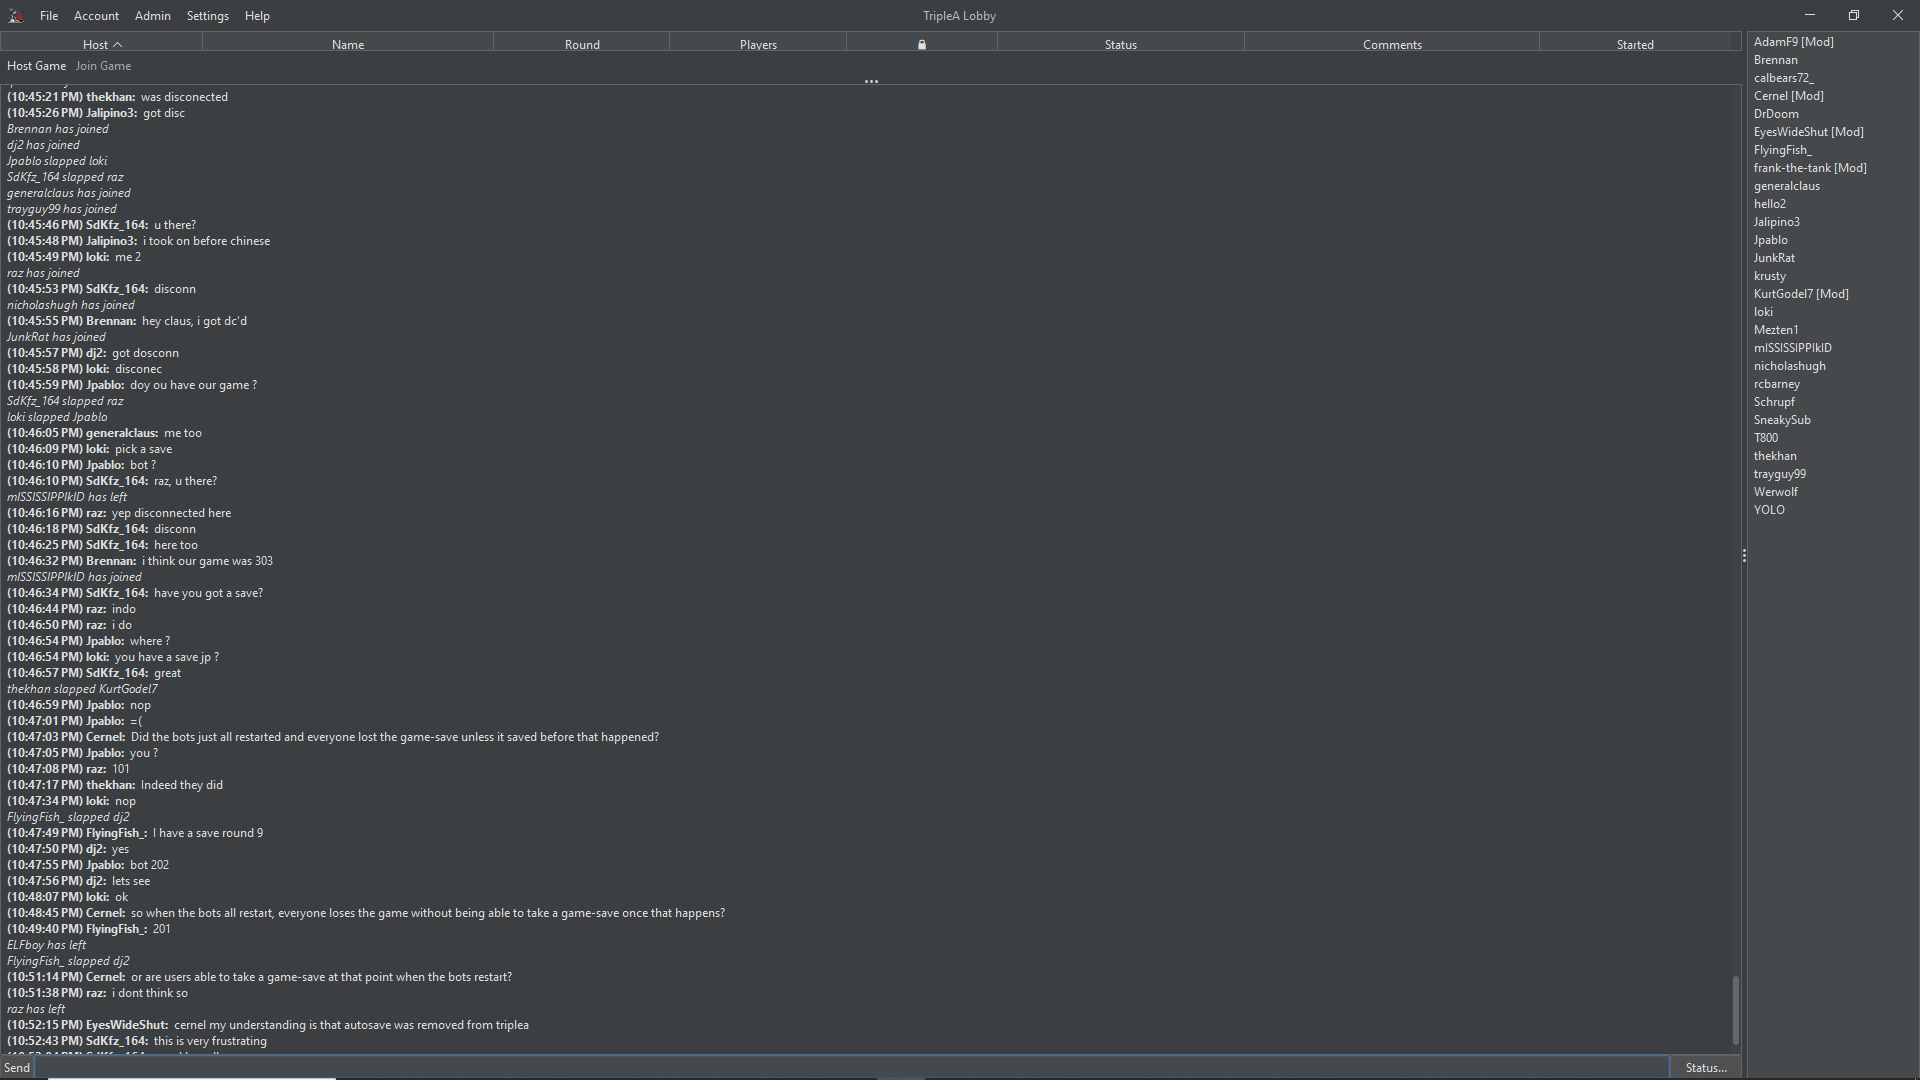
Task: Sort the game list by Comments
Action: tap(1392, 44)
